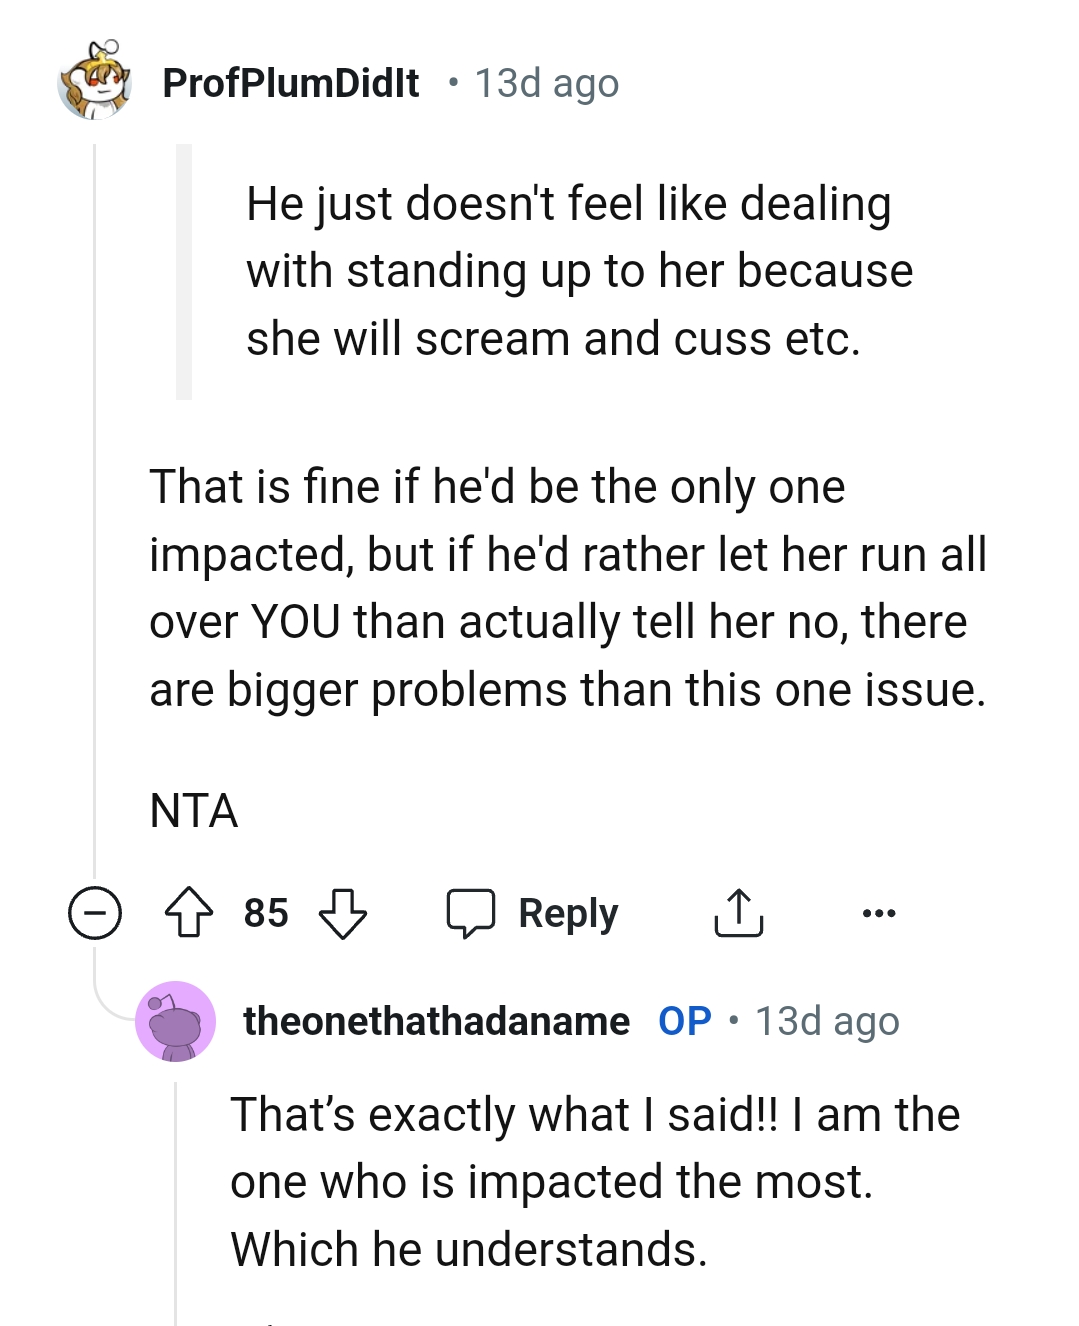Screen dimensions: 1079x1326
Task: Open the comment's overflow menu
Action: [878, 912]
